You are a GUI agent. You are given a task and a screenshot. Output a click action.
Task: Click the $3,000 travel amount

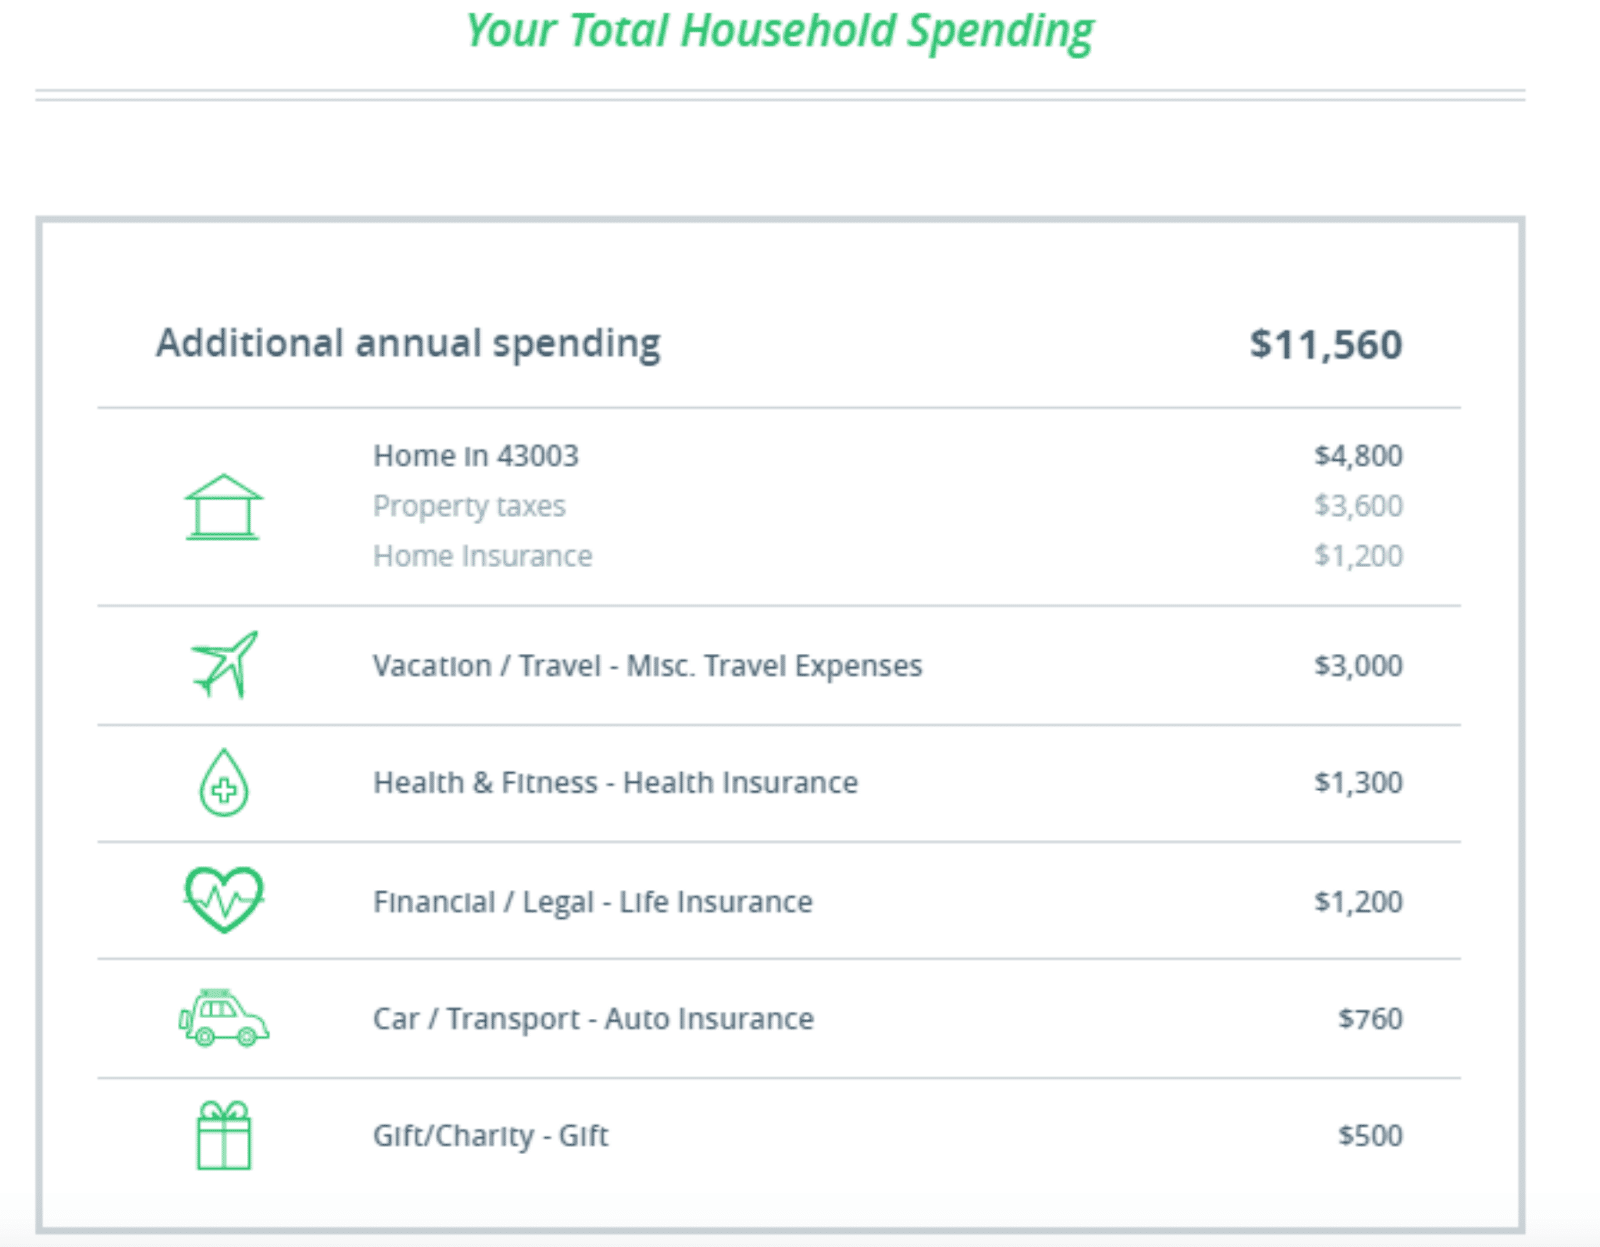[x=1357, y=666]
